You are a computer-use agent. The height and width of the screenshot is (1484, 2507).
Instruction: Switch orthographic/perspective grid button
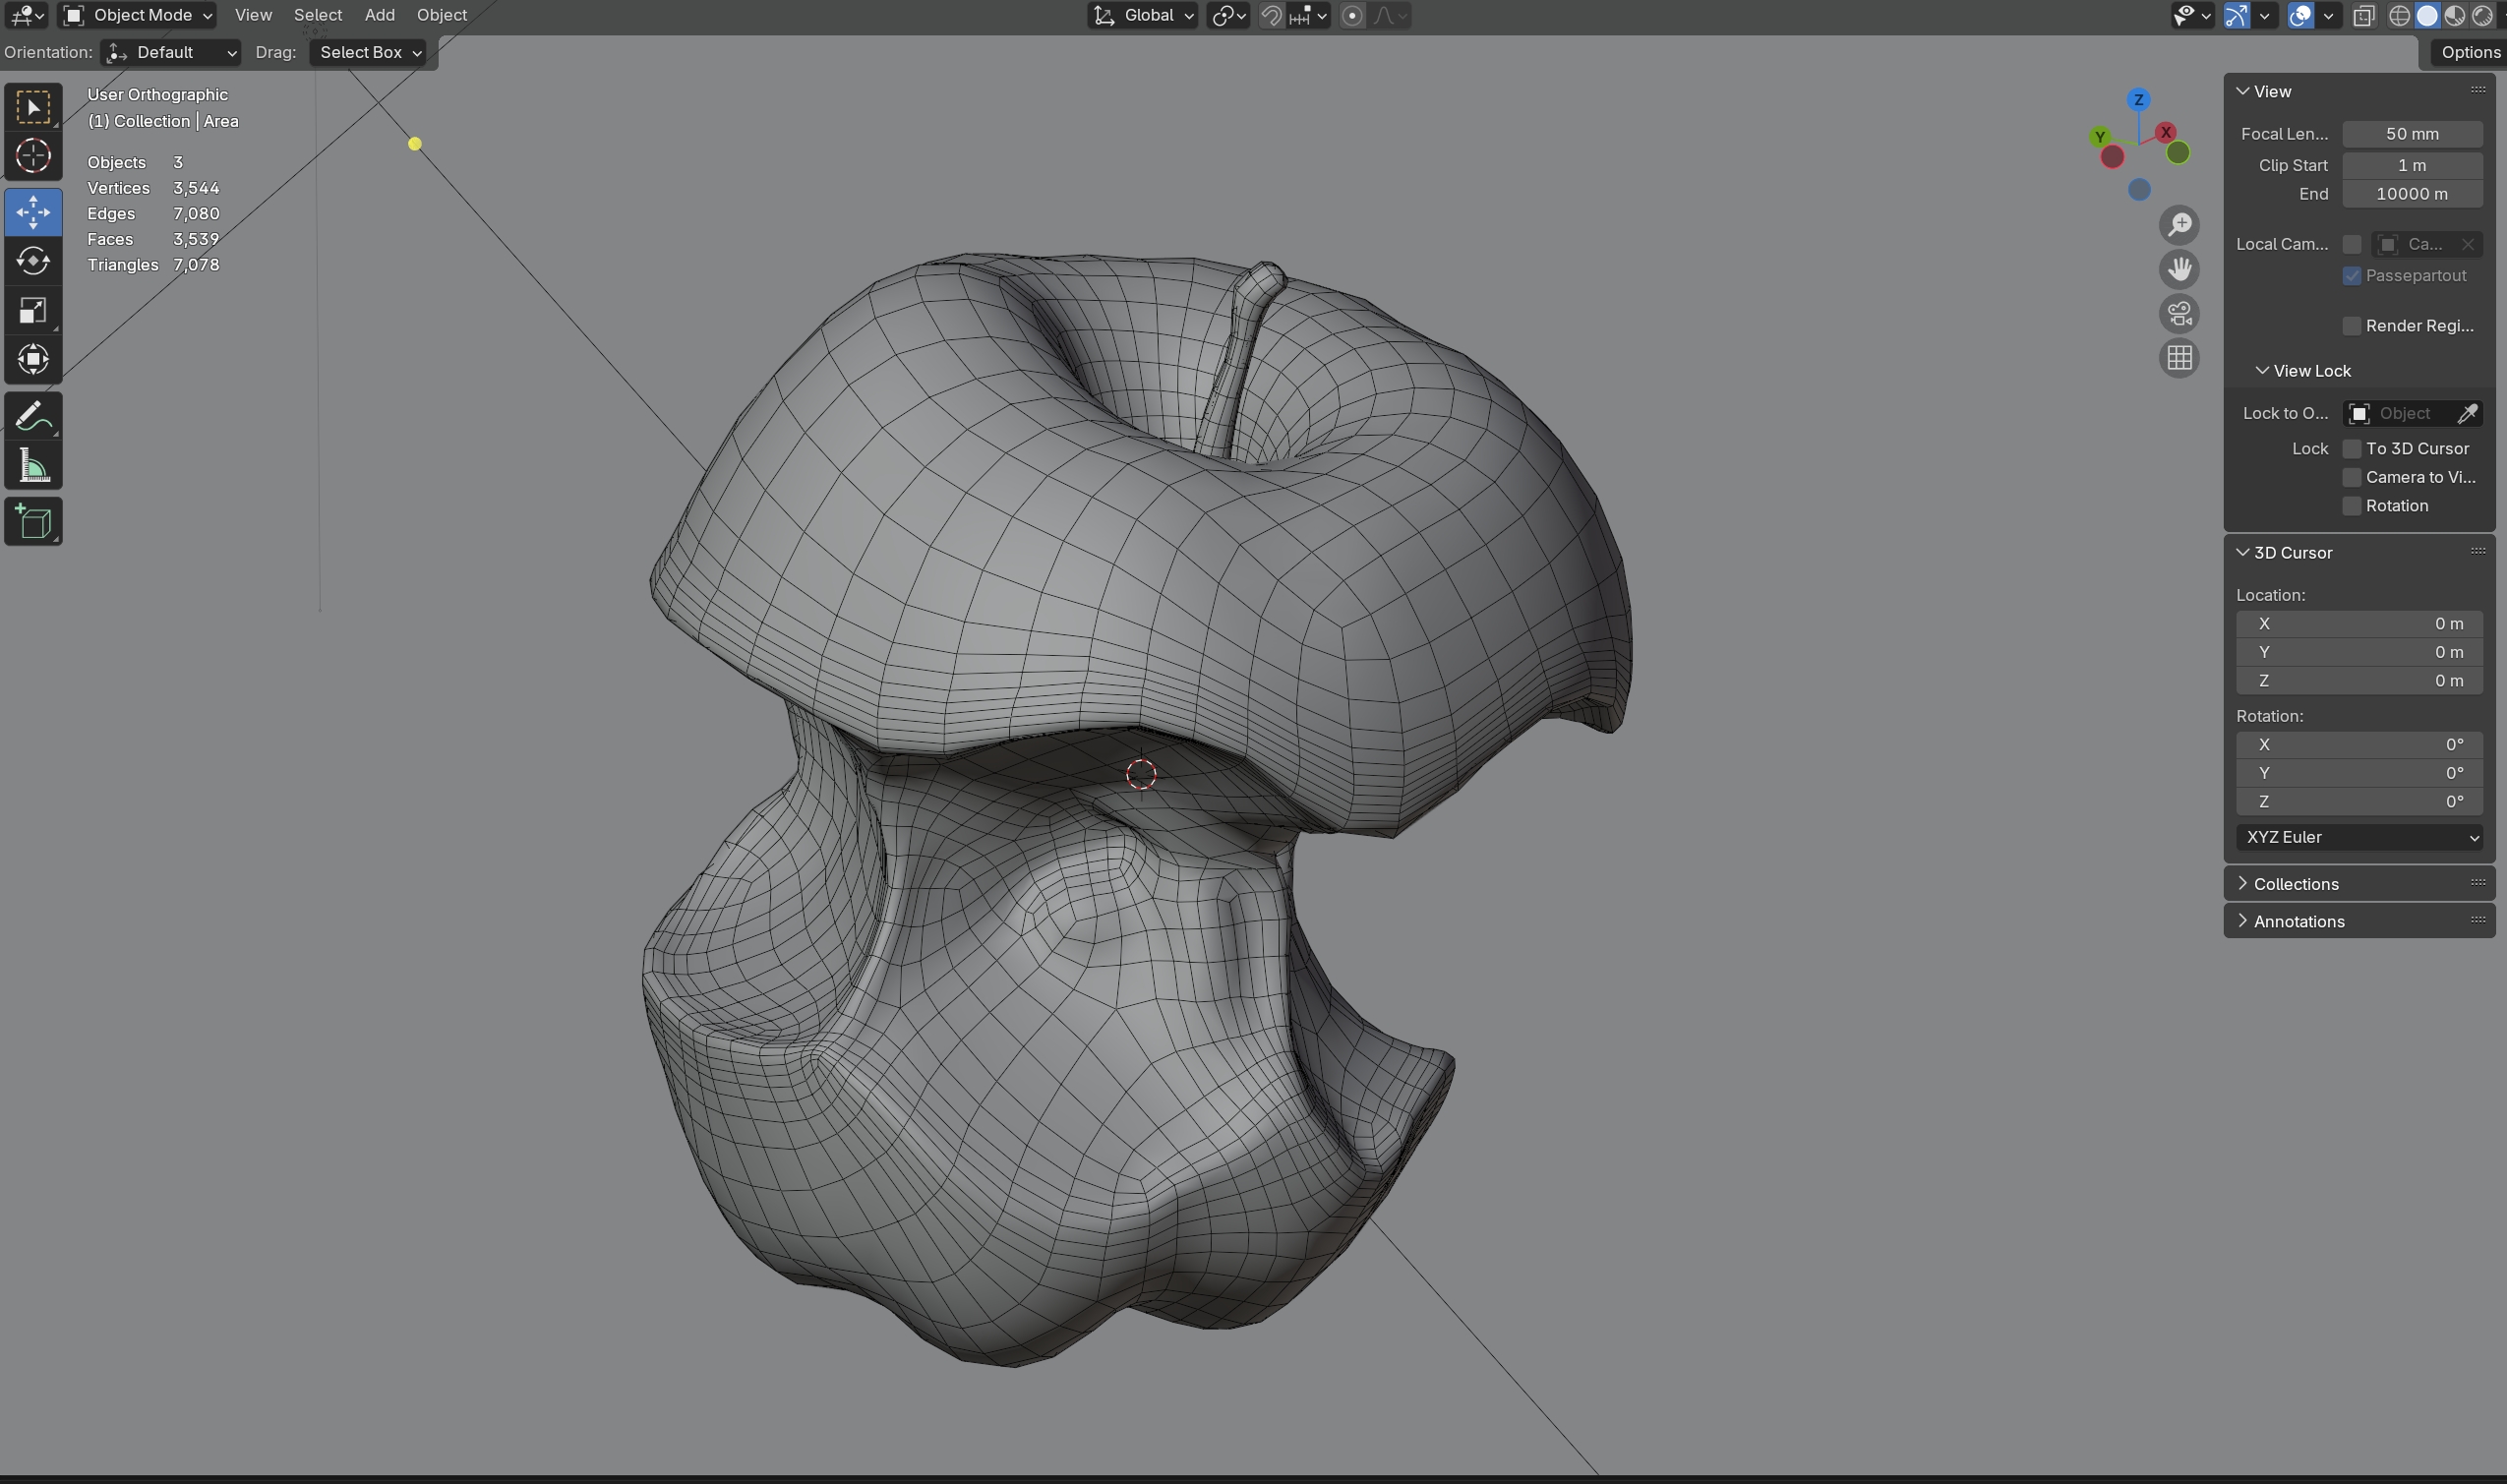click(2179, 358)
